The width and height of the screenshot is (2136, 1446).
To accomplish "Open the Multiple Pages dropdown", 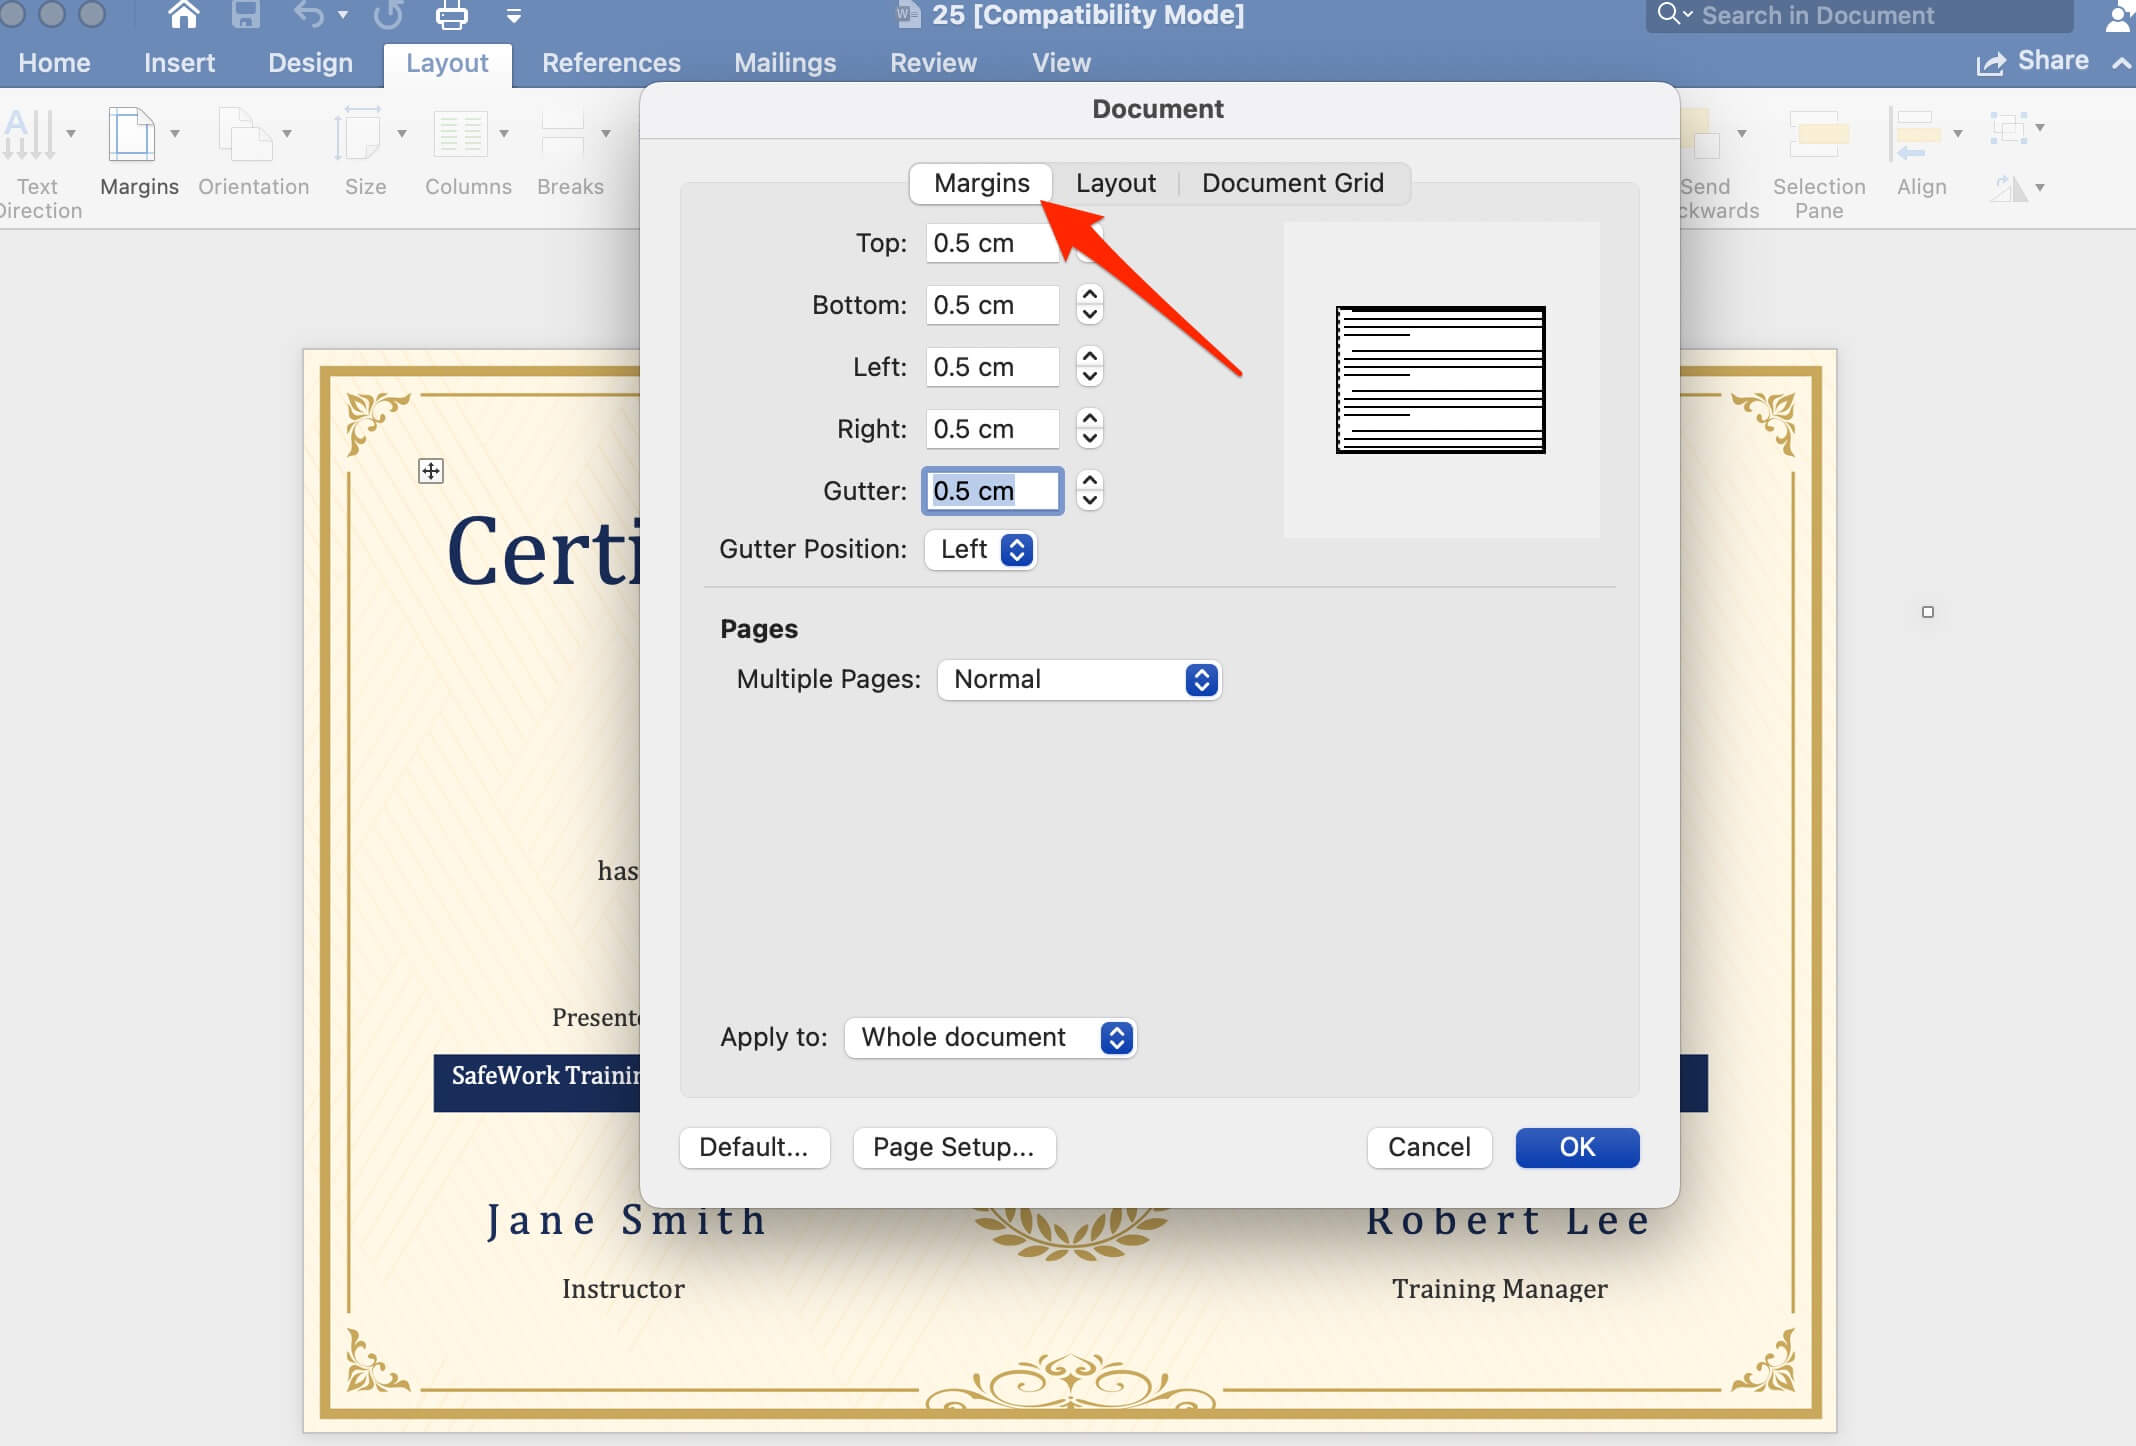I will coord(1079,680).
